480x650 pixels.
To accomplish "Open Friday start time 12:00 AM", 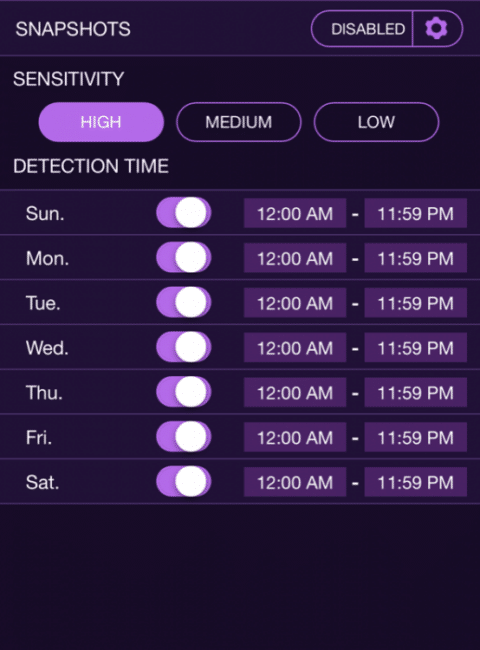I will pyautogui.click(x=295, y=437).
